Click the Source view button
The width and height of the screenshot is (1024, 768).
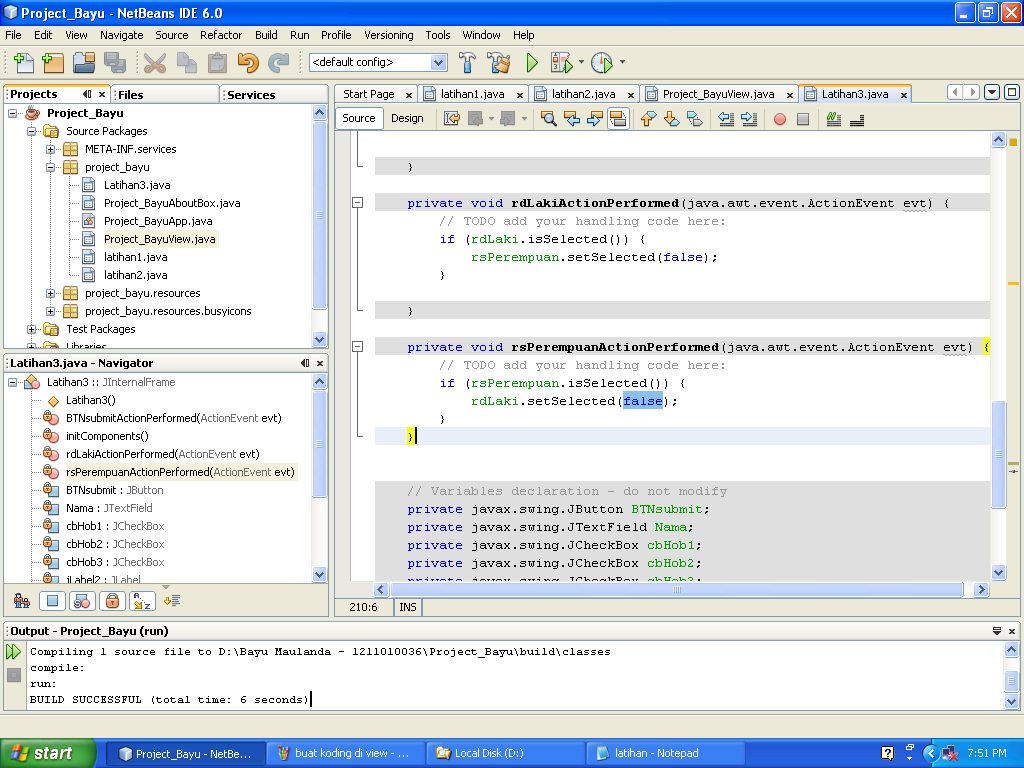coord(359,118)
